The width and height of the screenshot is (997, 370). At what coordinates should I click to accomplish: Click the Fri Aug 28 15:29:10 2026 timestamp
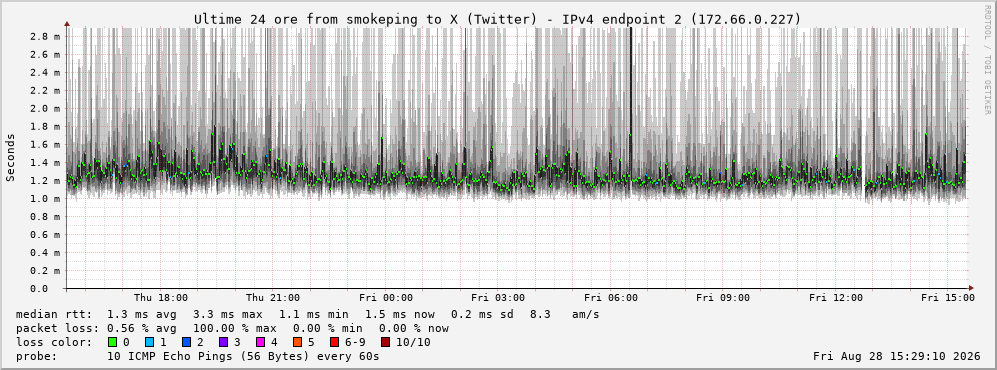pyautogui.click(x=897, y=356)
